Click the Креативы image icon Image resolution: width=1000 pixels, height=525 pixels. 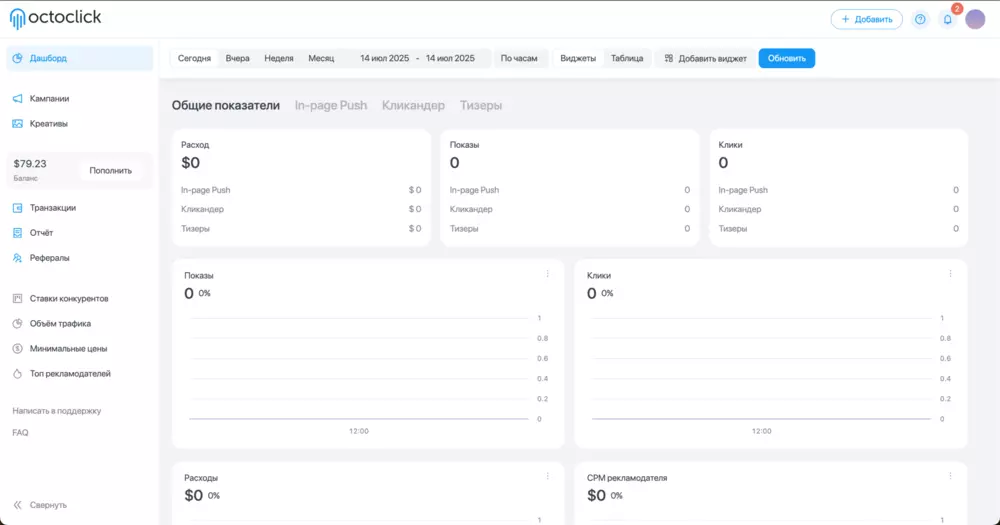[17, 124]
